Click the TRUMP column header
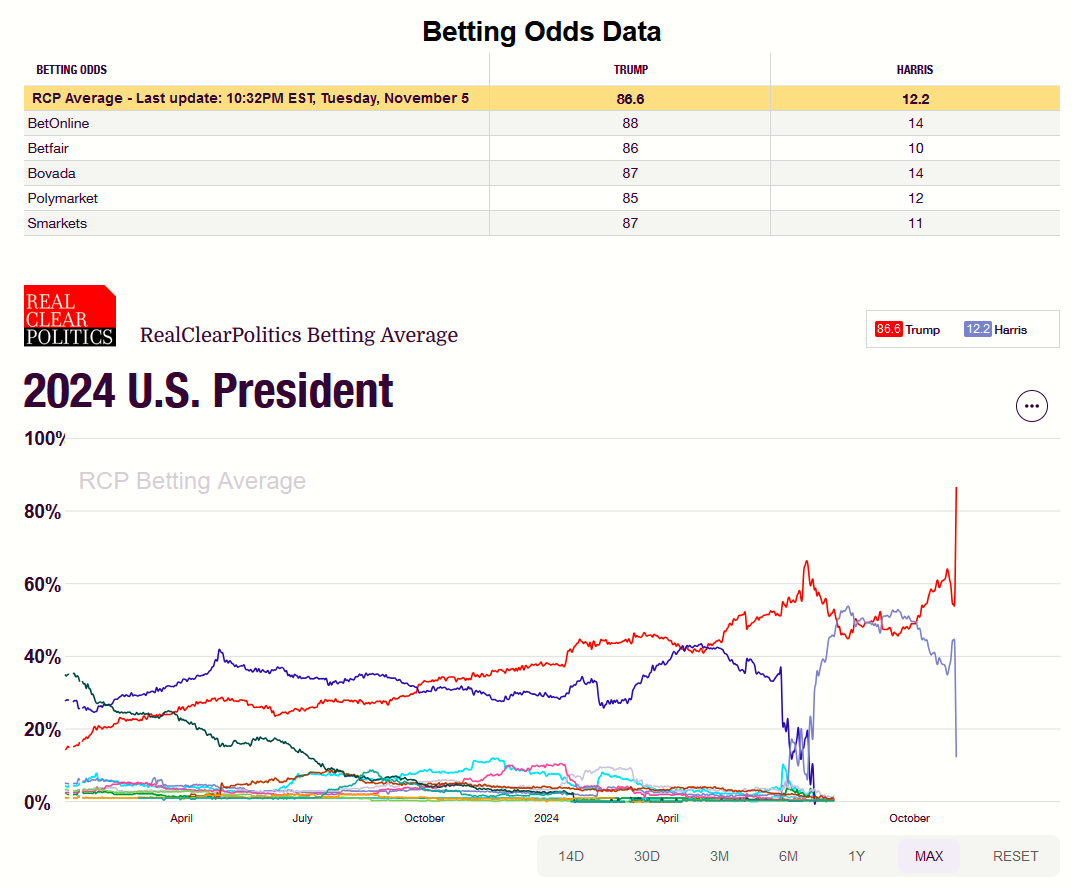Screen dimensions: 1072x888 click(629, 70)
